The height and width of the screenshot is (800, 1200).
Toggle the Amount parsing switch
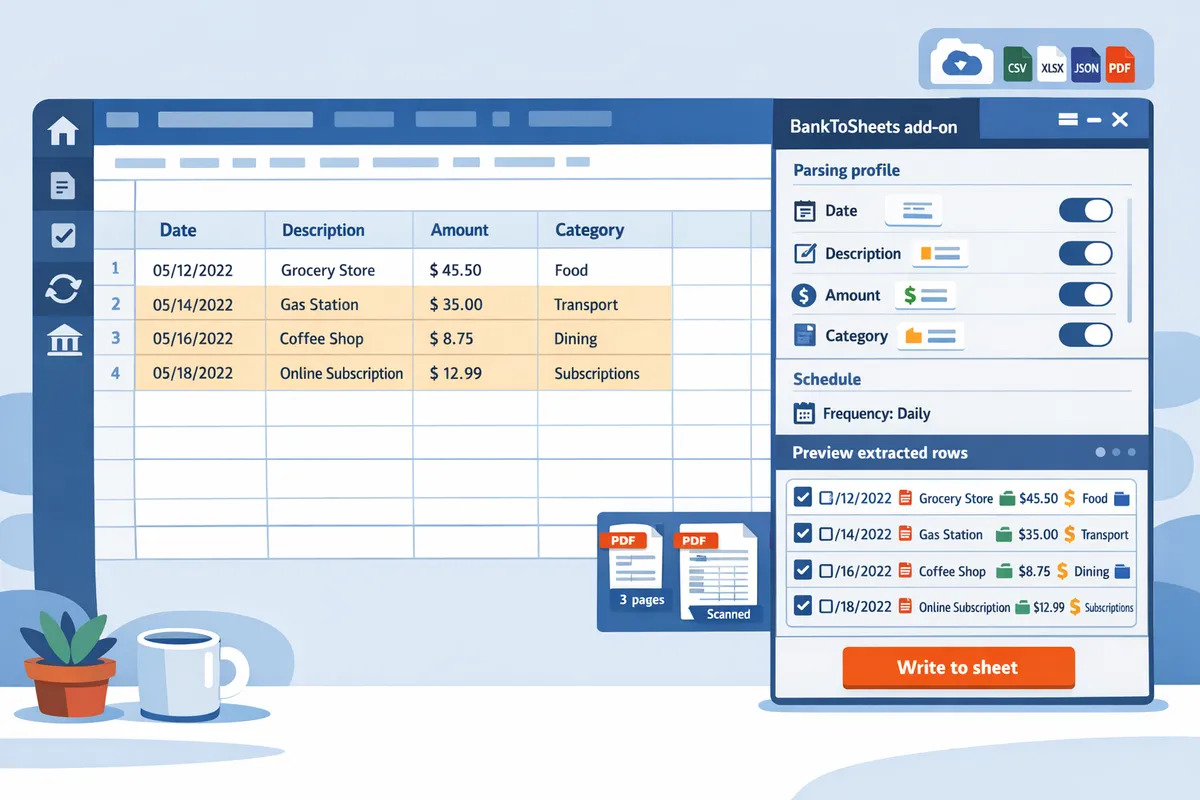coord(1085,294)
